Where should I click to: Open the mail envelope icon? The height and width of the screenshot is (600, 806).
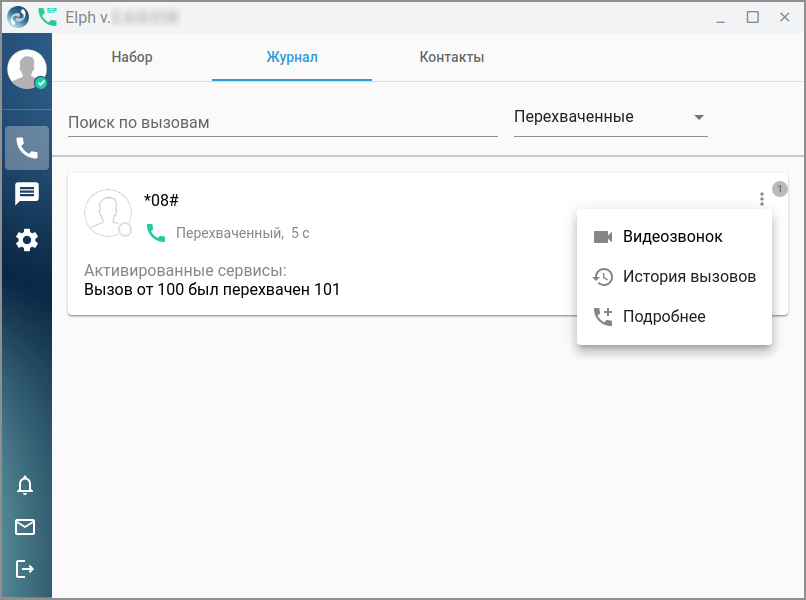click(x=25, y=527)
